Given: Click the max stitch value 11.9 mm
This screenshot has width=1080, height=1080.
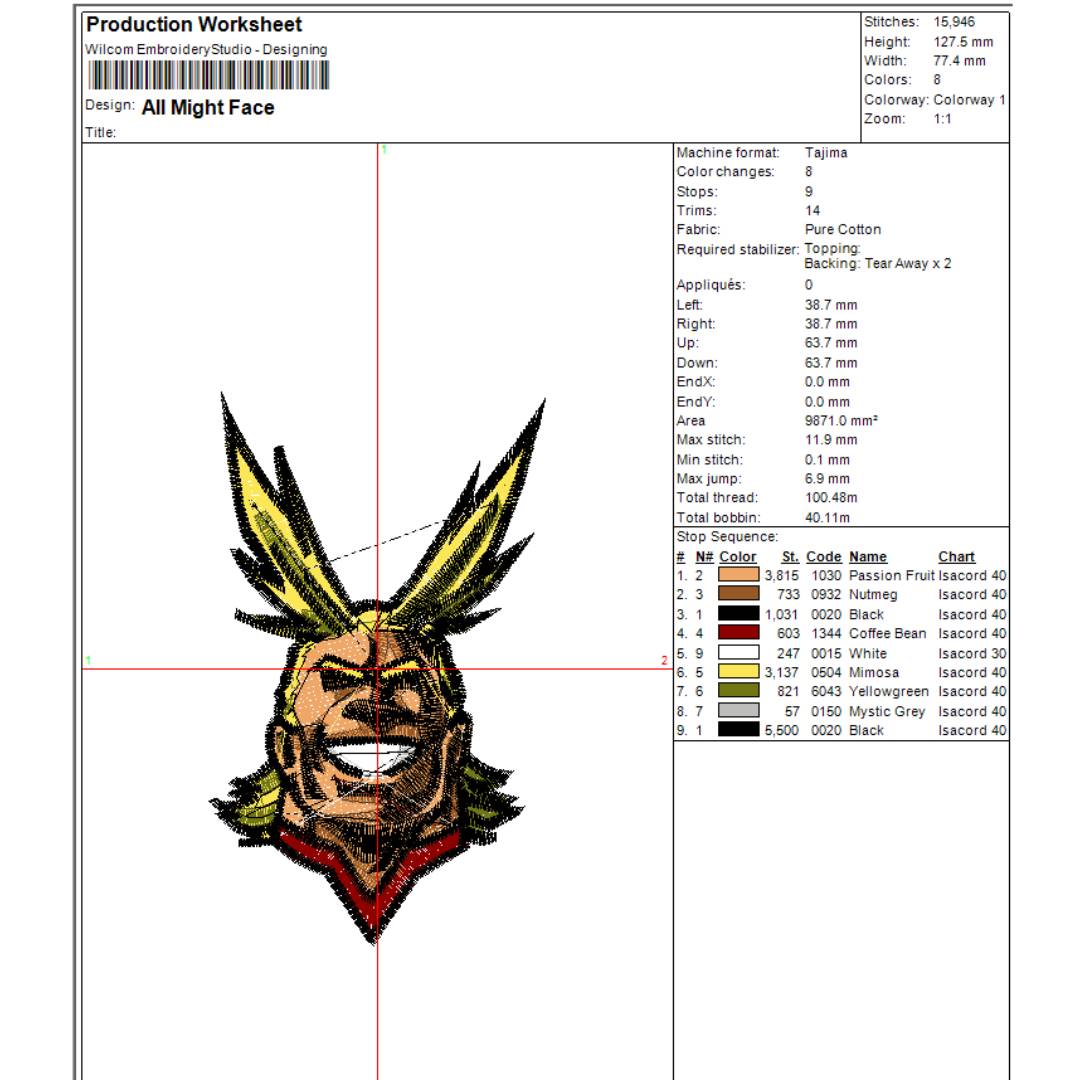Looking at the screenshot, I should click(831, 439).
